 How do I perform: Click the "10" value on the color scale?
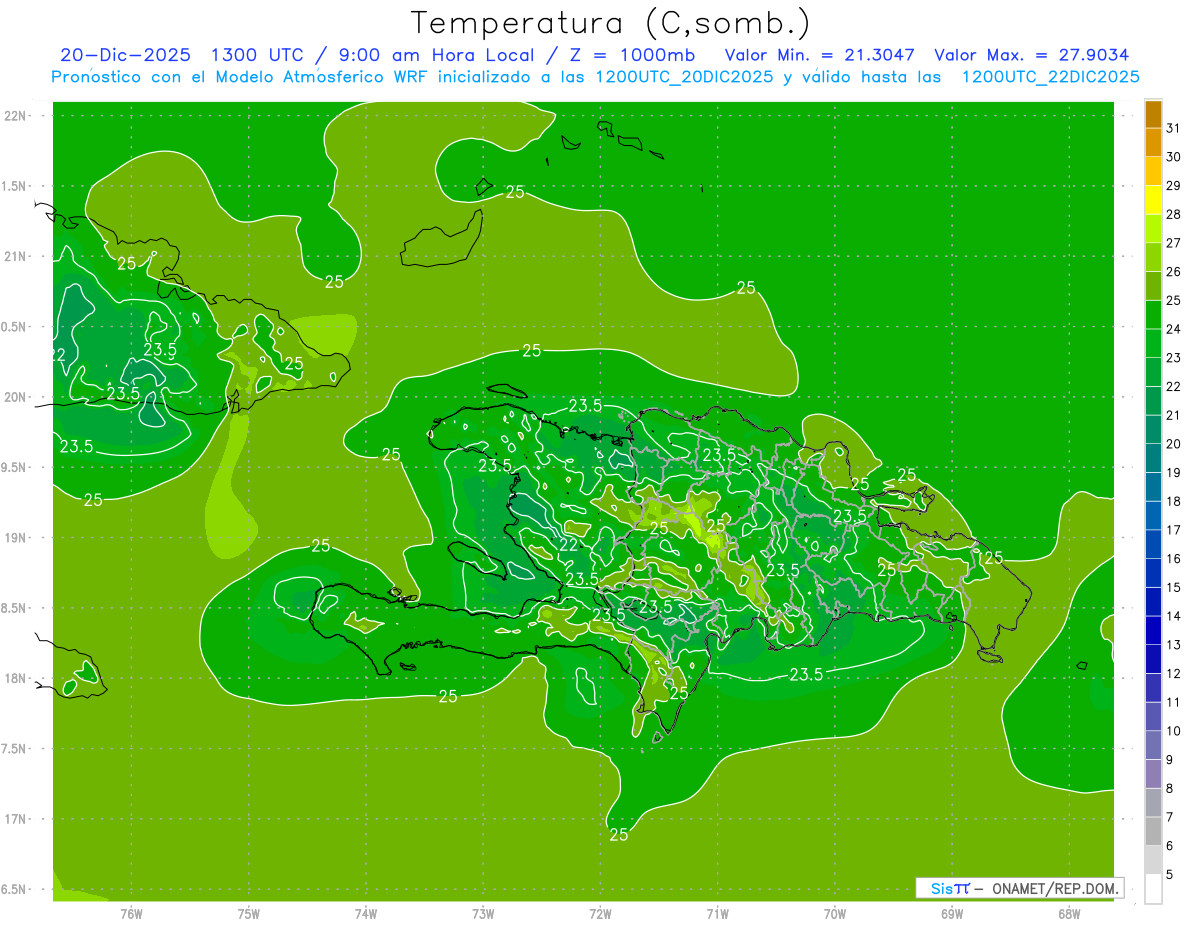pos(1173,731)
